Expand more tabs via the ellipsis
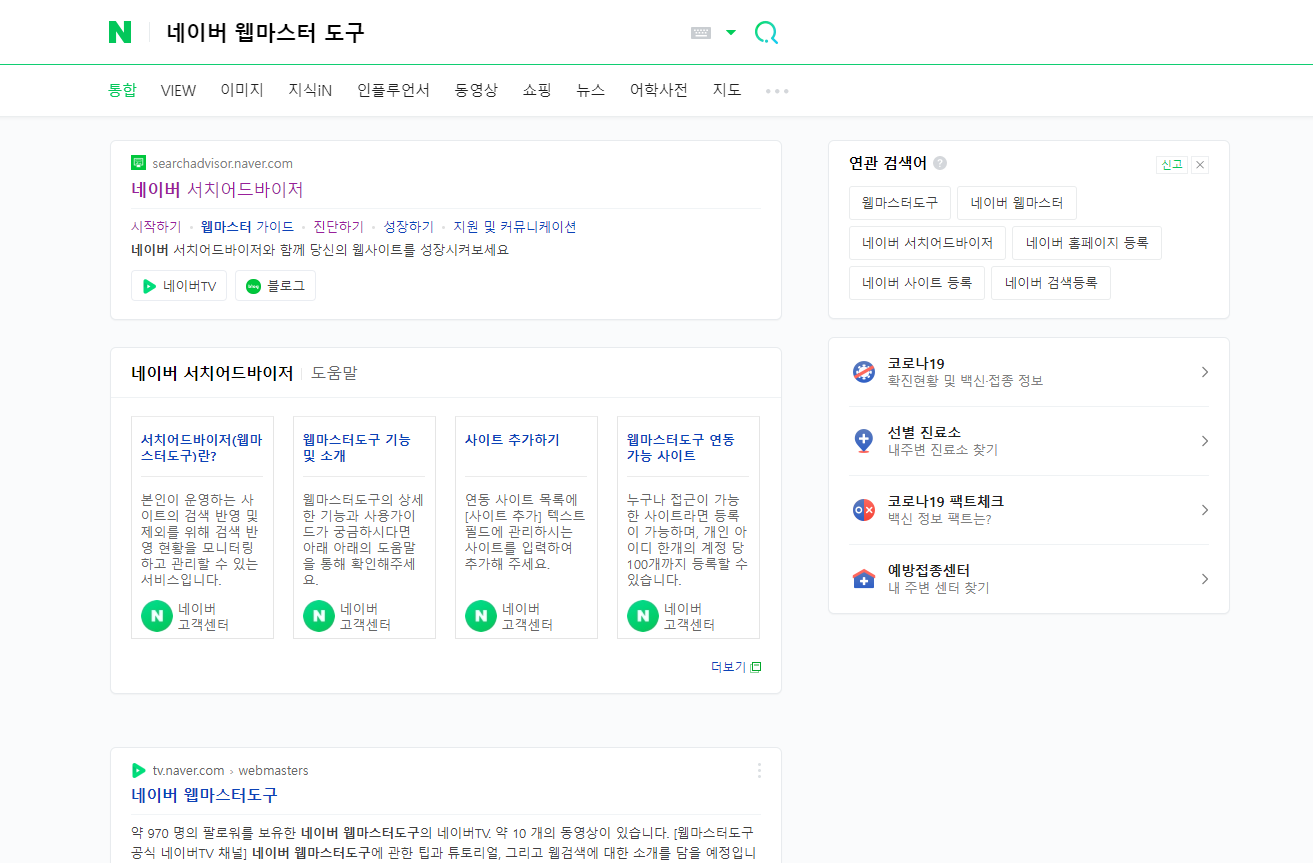This screenshot has height=863, width=1313. click(x=777, y=91)
